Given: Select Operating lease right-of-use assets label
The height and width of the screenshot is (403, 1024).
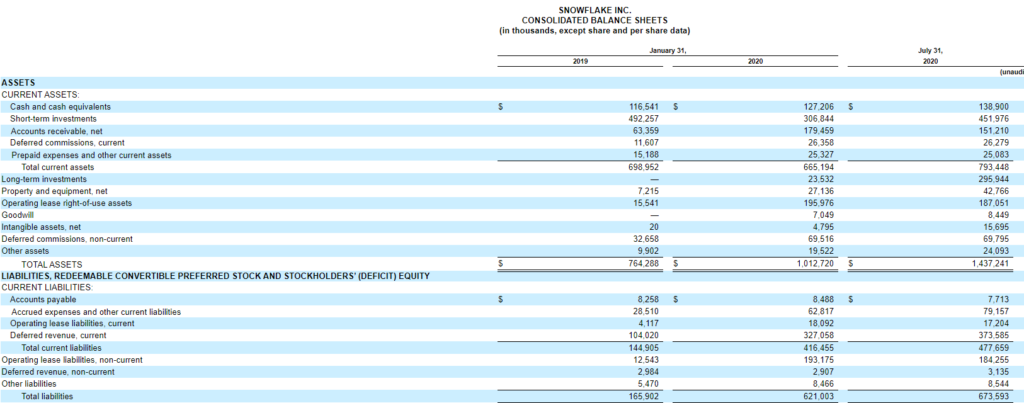Looking at the screenshot, I should coord(67,203).
